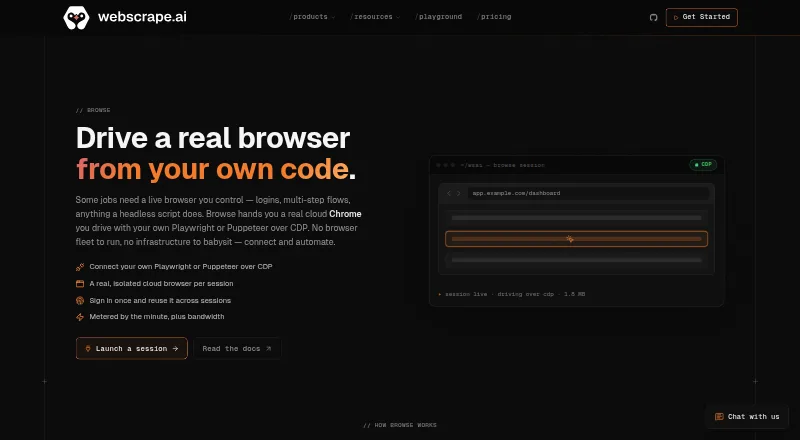Click the Launch a session button

click(132, 349)
